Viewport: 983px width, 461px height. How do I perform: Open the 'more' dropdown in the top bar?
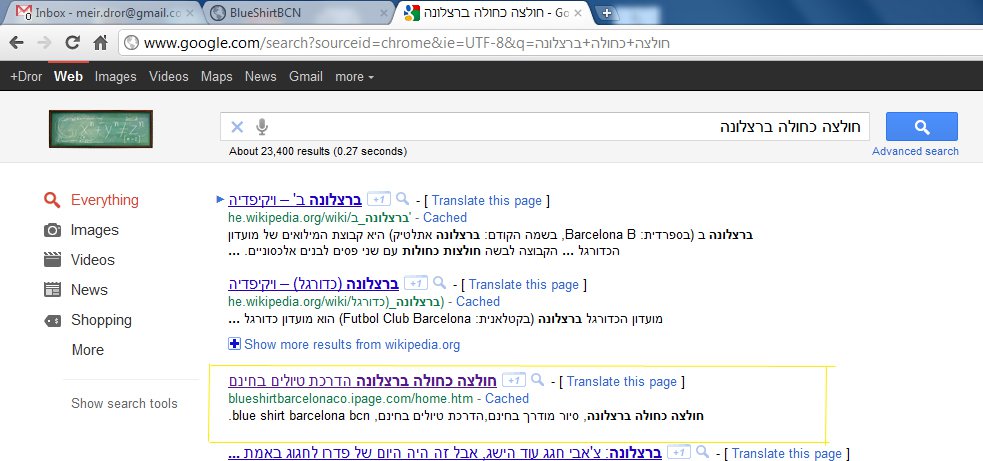tap(354, 77)
